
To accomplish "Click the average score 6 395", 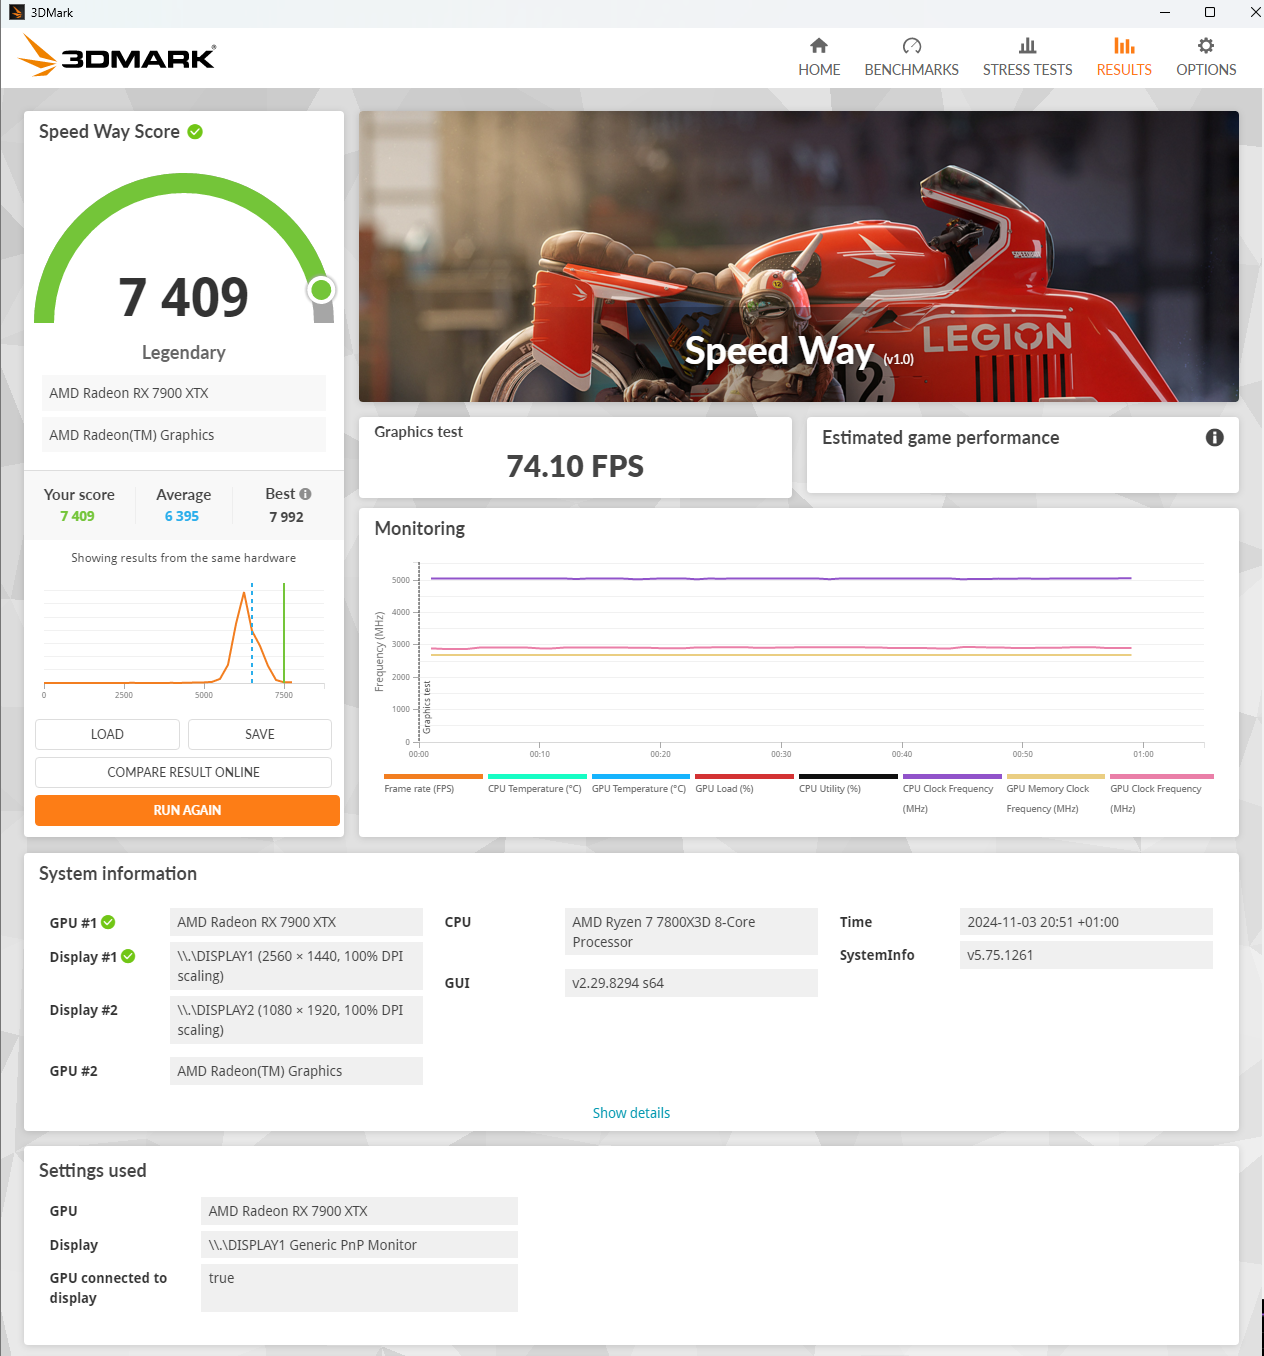I will point(182,516).
